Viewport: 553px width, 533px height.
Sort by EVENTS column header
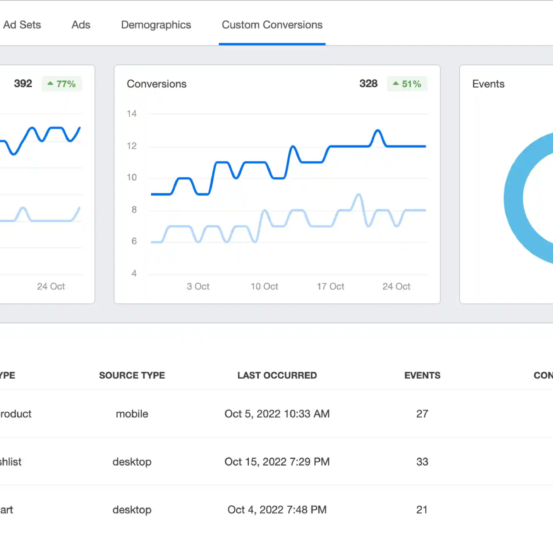(x=422, y=375)
